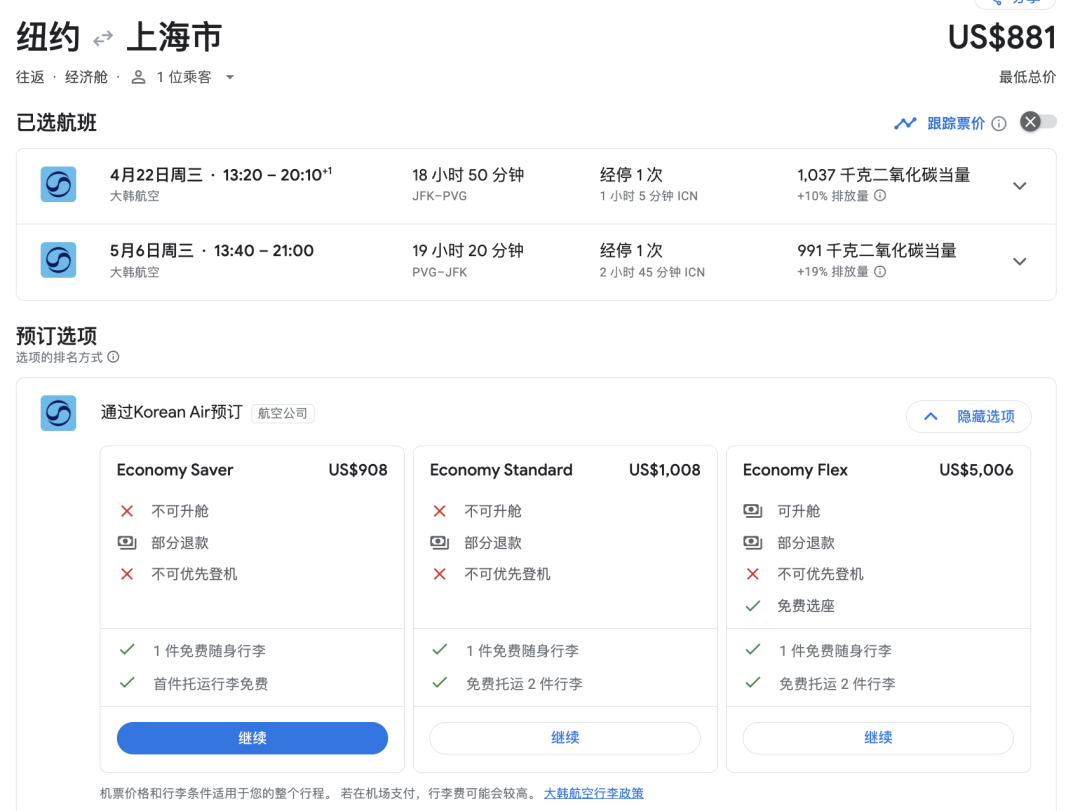Click the Korean Air logo on May 6 flight
Viewport: 1080px width, 811px height.
pyautogui.click(x=58, y=261)
